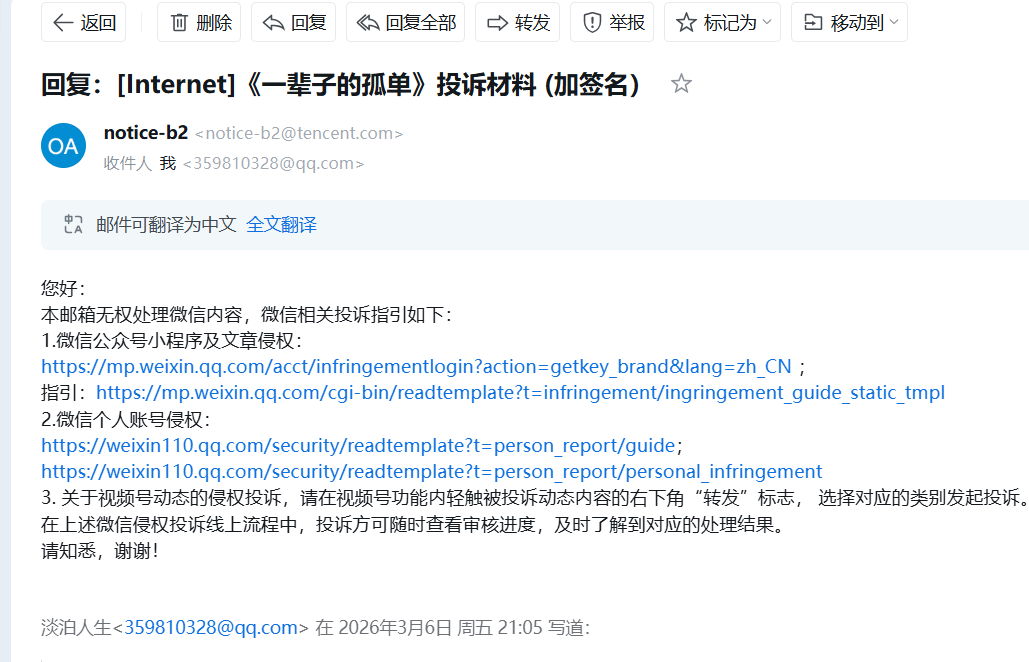The image size is (1029, 662).
Task: Click the trash can 删除 icon
Action: tap(179, 23)
